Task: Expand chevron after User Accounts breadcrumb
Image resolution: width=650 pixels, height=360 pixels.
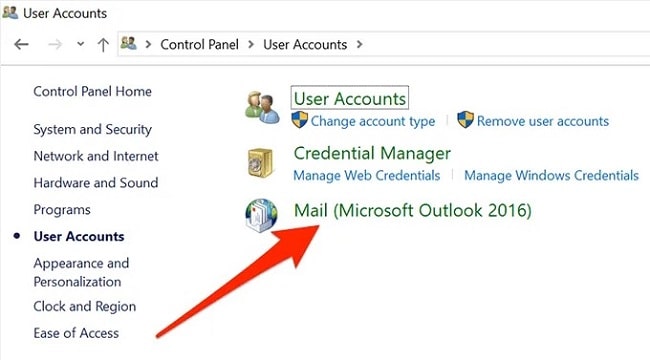Action: click(x=359, y=44)
